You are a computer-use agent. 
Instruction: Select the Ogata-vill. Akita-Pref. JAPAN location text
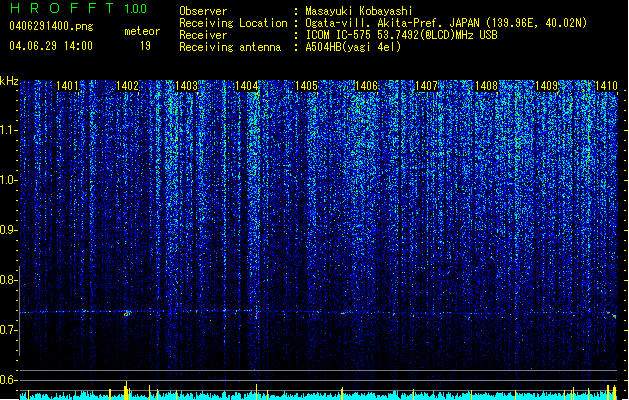446,23
